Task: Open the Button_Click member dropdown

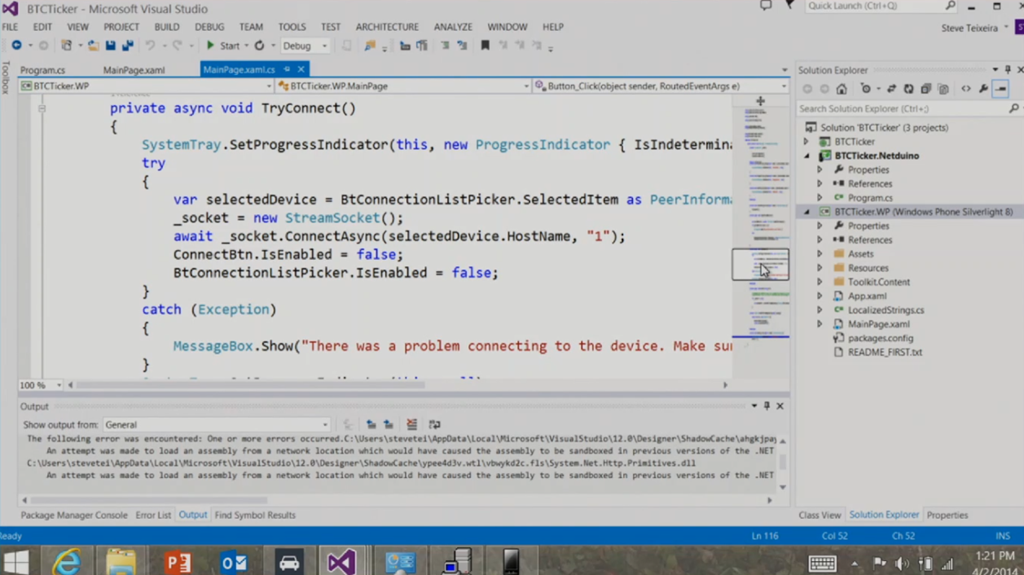Action: point(661,86)
